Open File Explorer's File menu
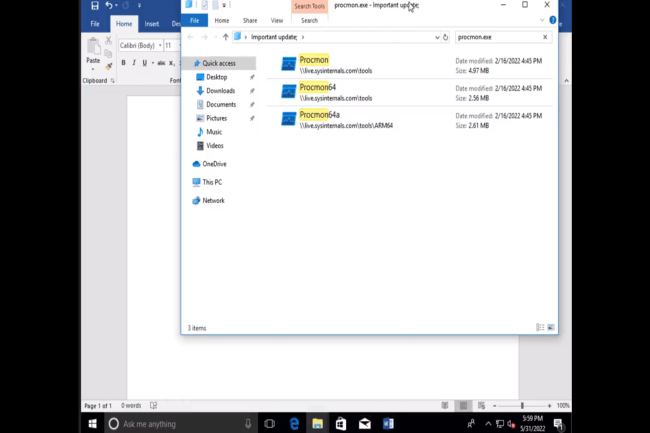650x433 pixels. point(194,20)
